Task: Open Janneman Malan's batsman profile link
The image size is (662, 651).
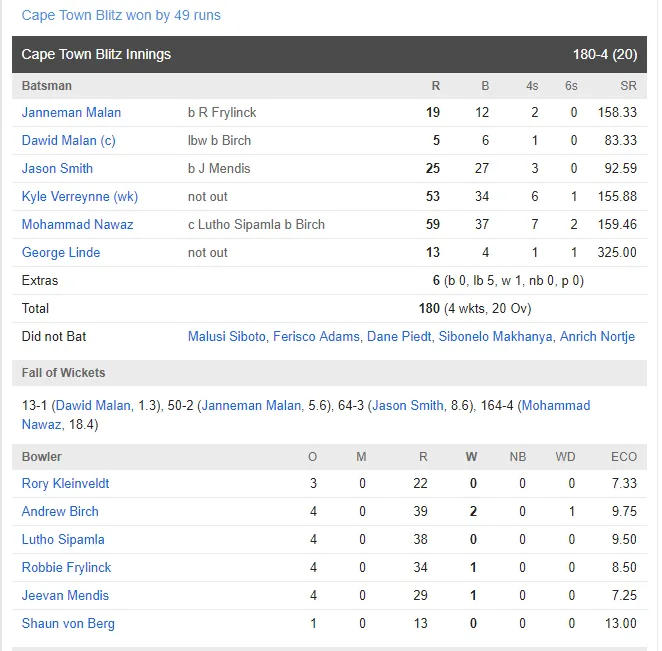Action: click(71, 112)
